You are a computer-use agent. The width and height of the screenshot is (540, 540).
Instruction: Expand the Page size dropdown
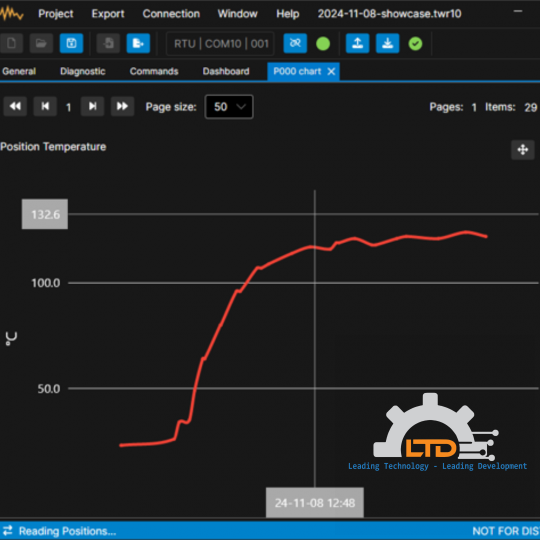(x=229, y=107)
